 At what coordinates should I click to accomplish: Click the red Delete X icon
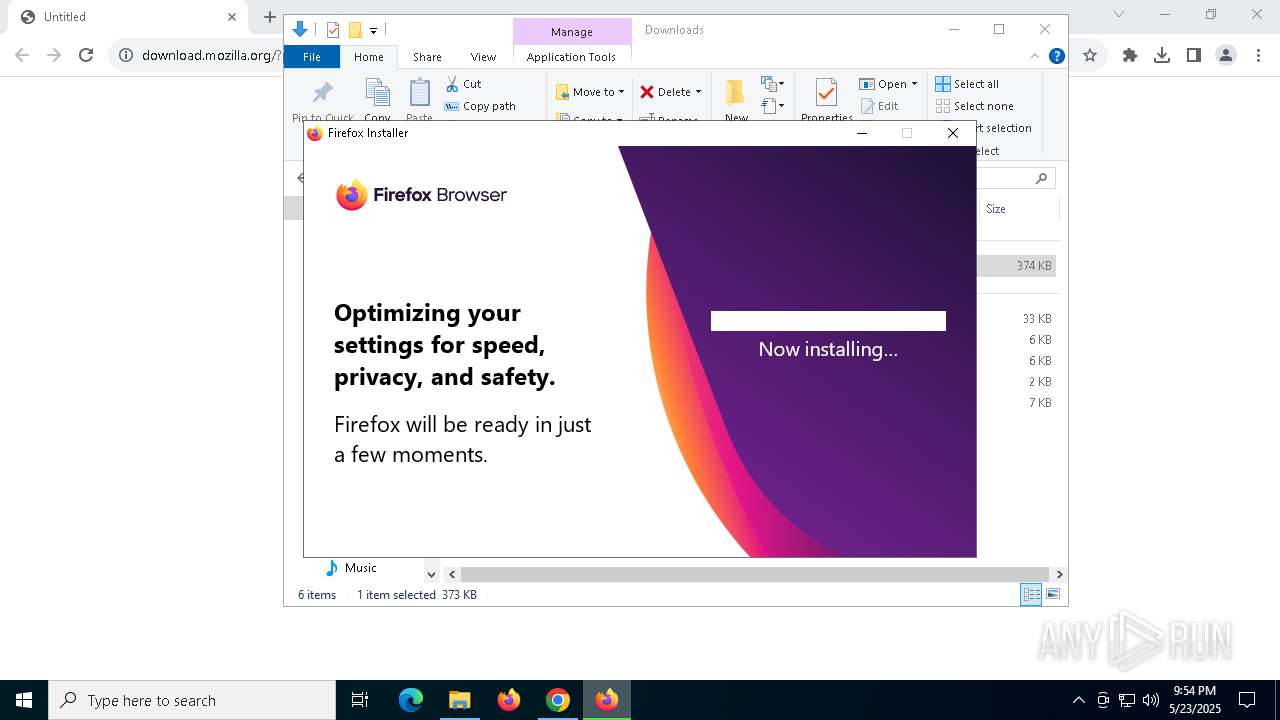[x=647, y=92]
